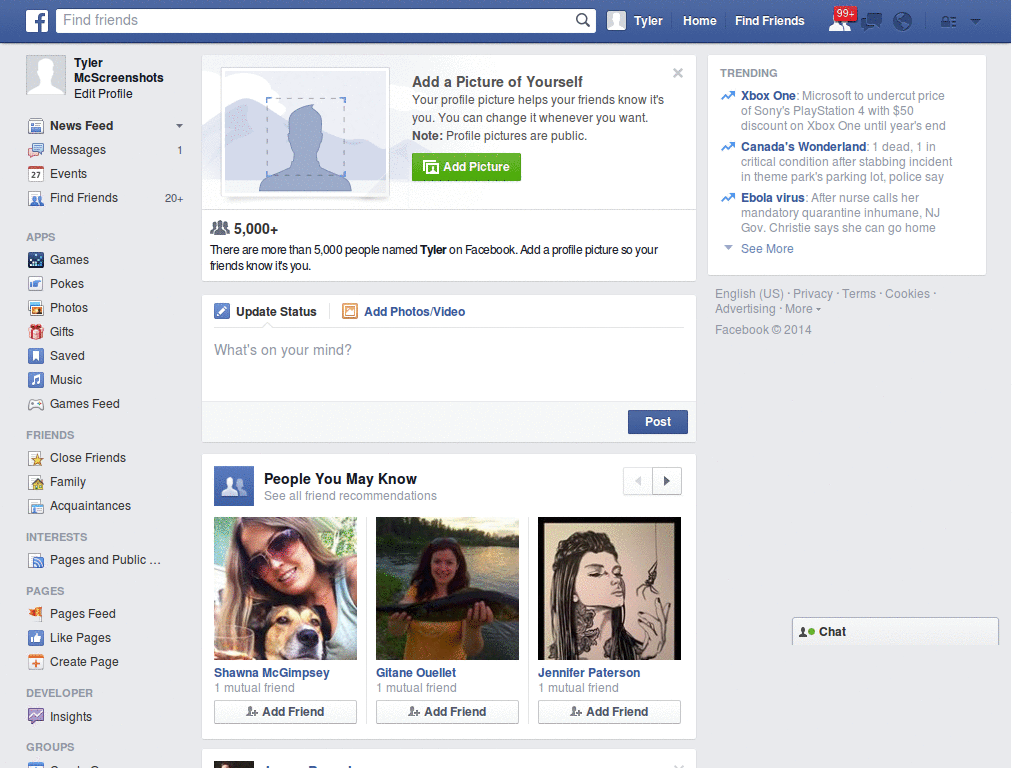Image resolution: width=1024 pixels, height=768 pixels.
Task: Click Tyler McScreenshots name link
Action: pyautogui.click(x=118, y=71)
